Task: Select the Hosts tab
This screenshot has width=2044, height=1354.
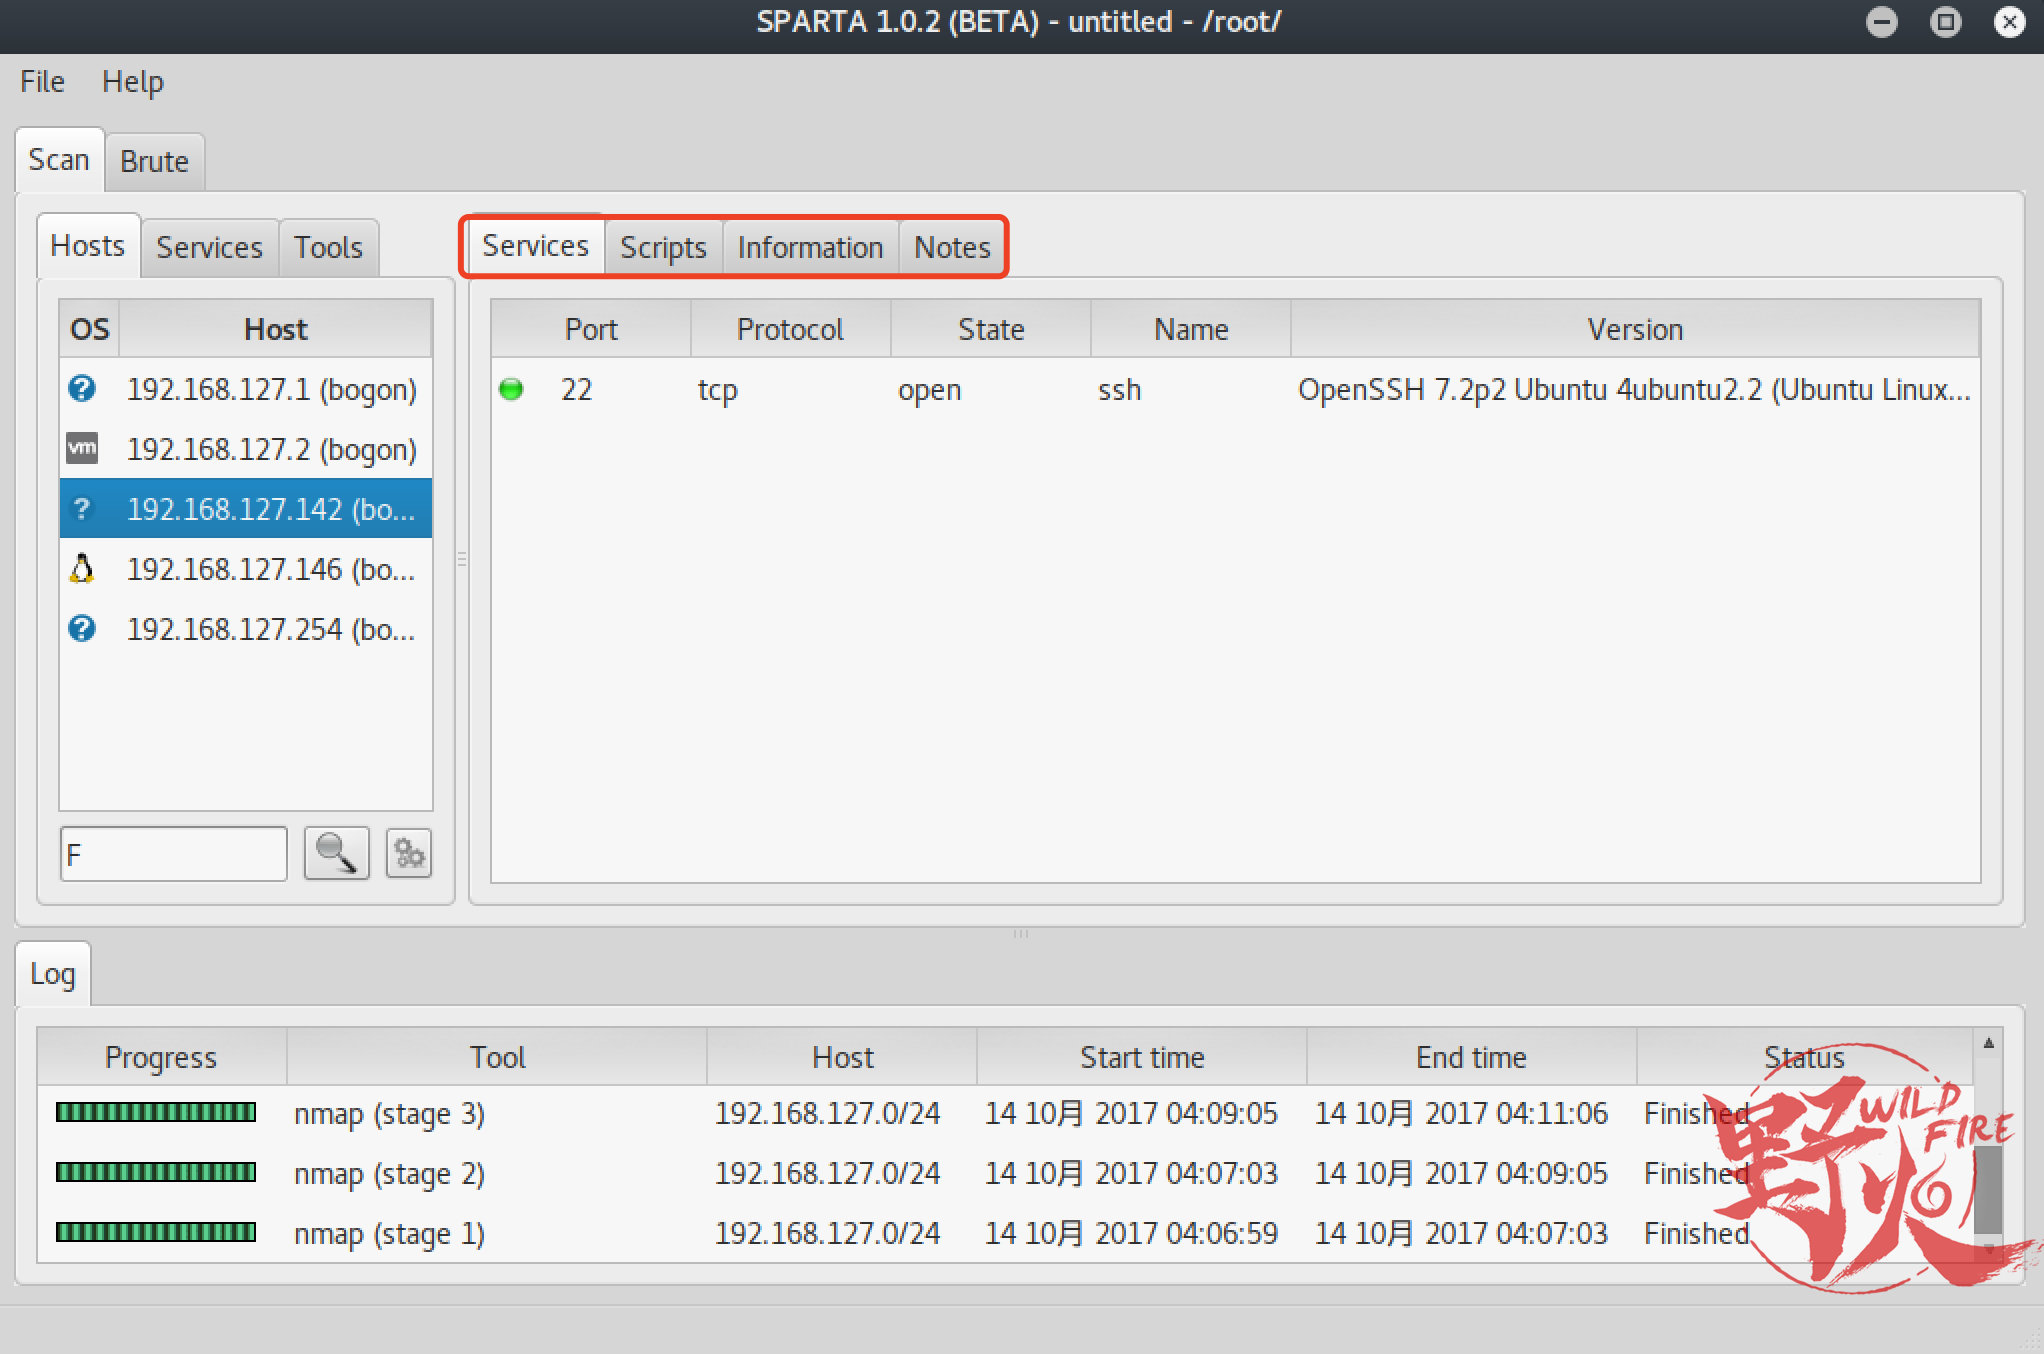Action: coord(88,245)
